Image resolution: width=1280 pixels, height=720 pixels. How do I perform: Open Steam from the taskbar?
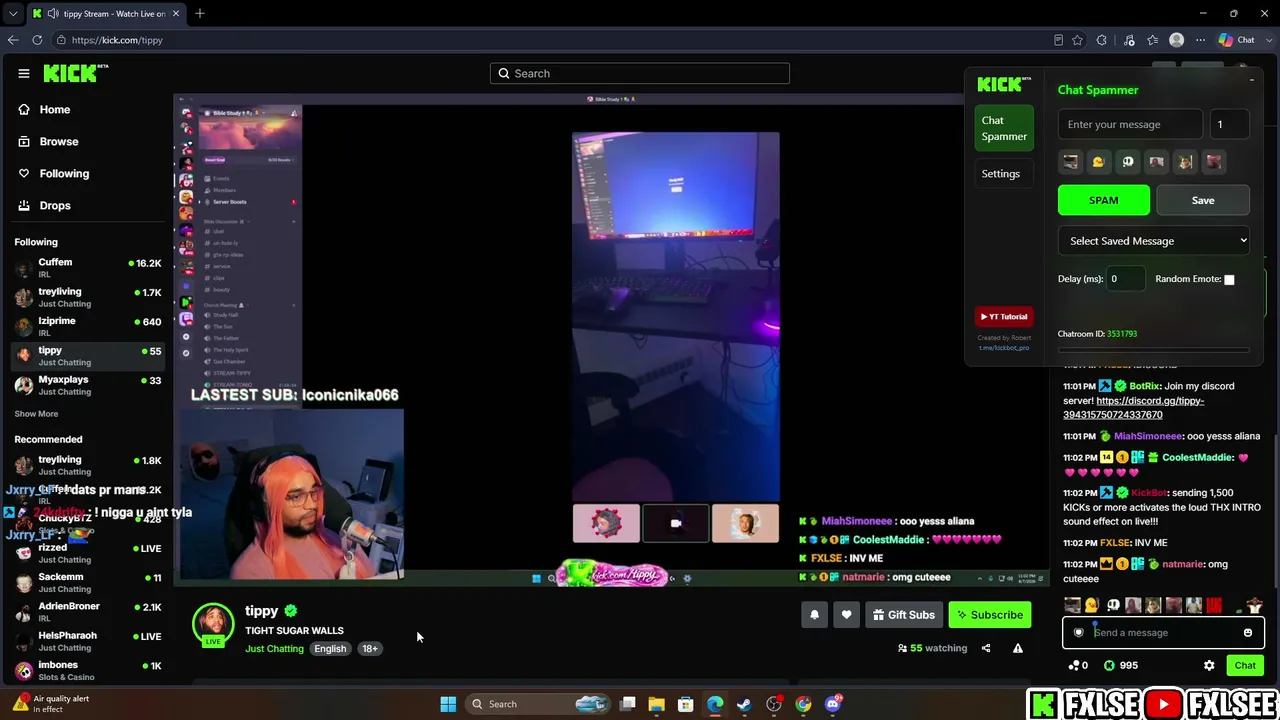coord(744,704)
